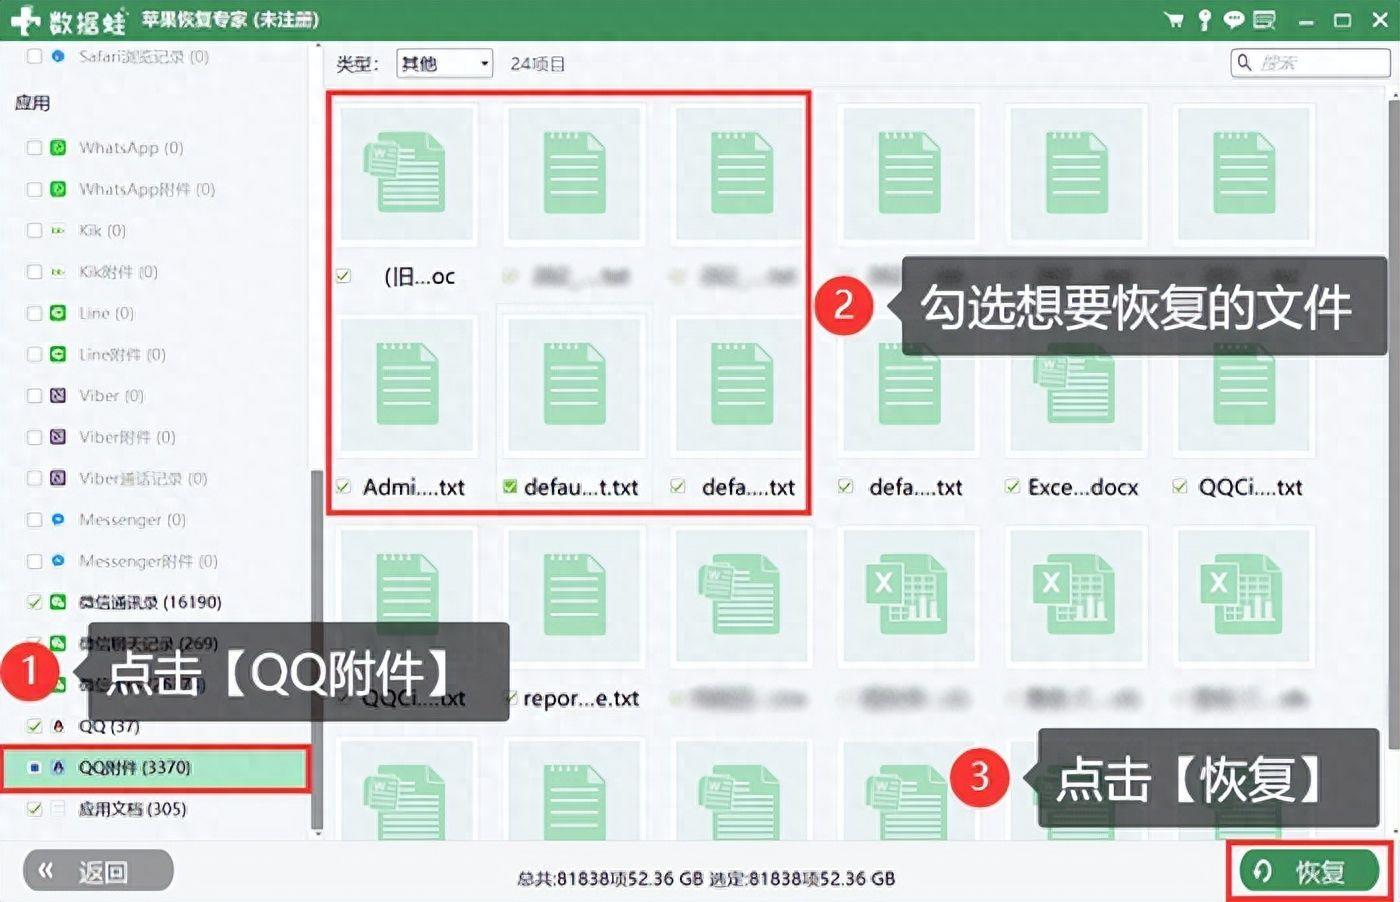Select the Exce...docx file thumbnail
The width and height of the screenshot is (1400, 902).
[x=1077, y=386]
